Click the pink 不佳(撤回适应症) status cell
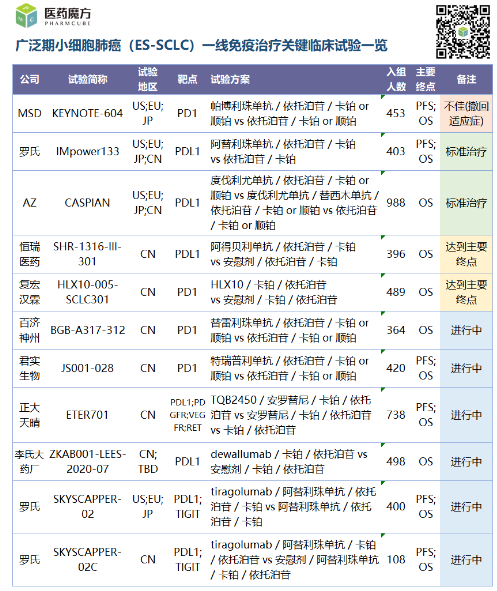 click(x=466, y=113)
